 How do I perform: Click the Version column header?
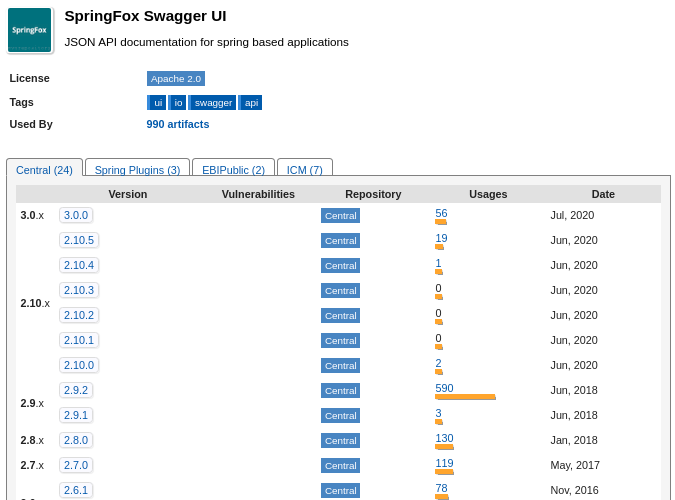click(x=128, y=194)
